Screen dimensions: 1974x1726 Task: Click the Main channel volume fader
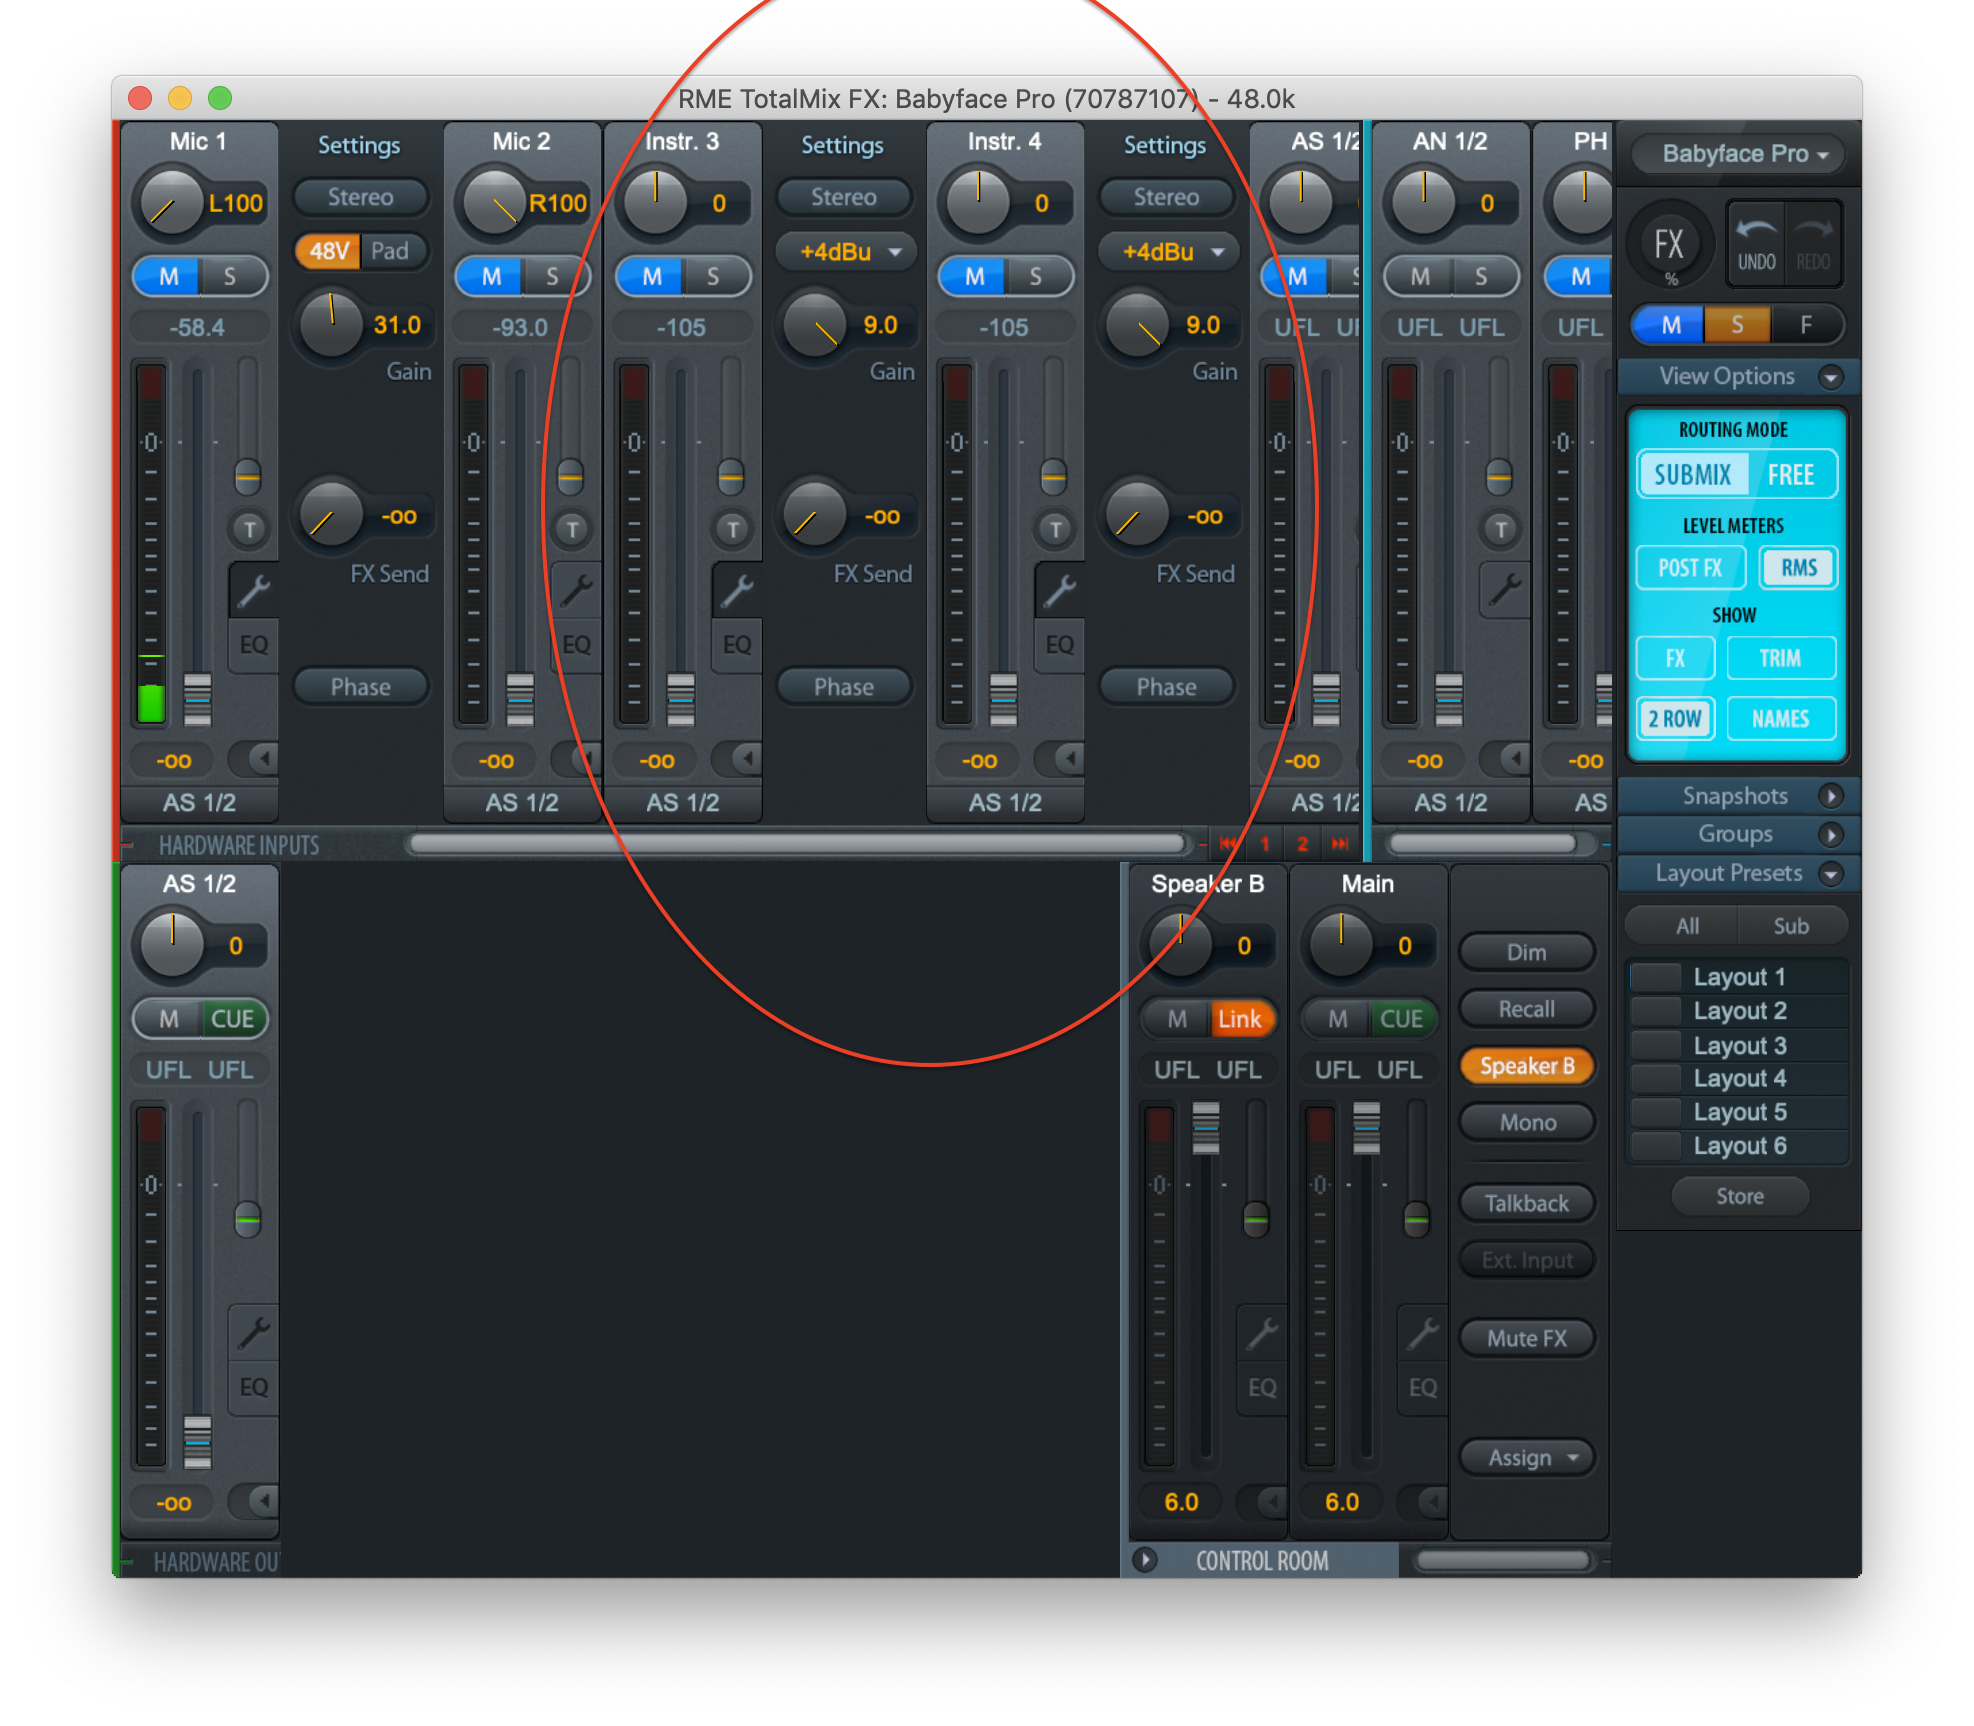pos(1366,1129)
